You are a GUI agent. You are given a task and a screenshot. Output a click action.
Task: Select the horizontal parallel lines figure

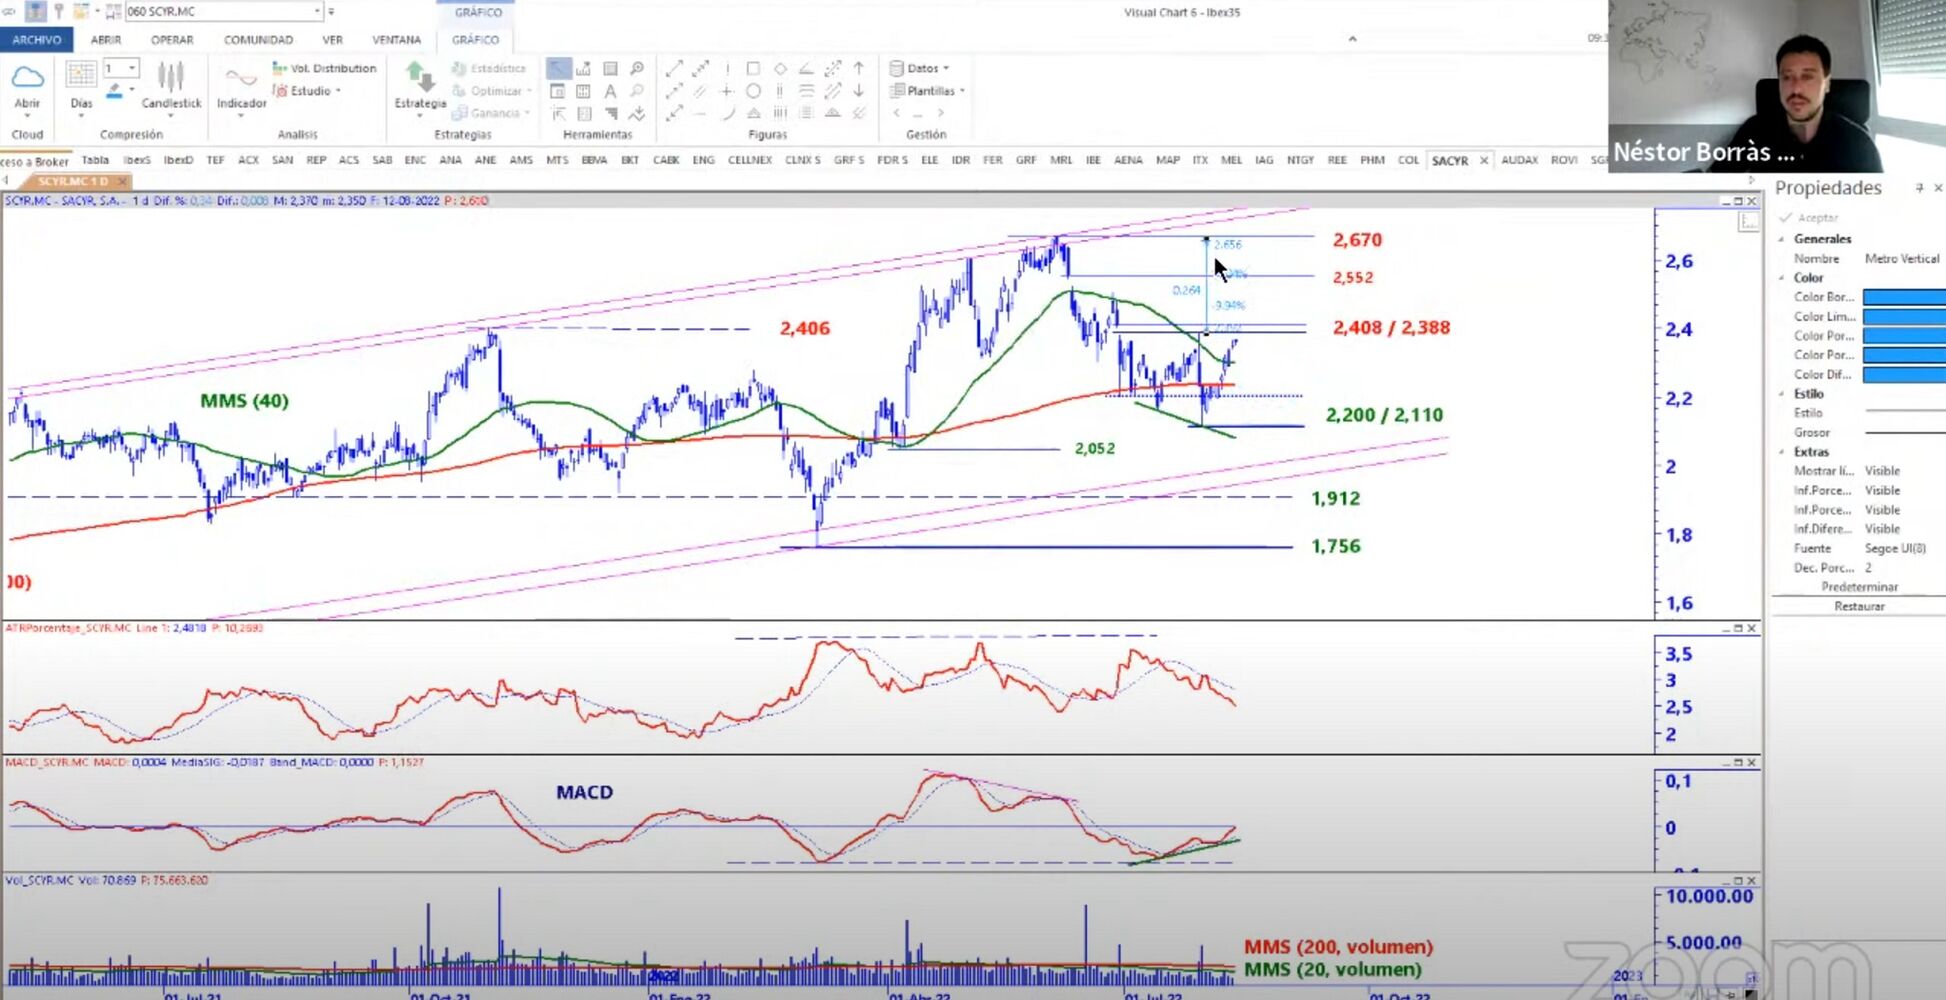[806, 91]
